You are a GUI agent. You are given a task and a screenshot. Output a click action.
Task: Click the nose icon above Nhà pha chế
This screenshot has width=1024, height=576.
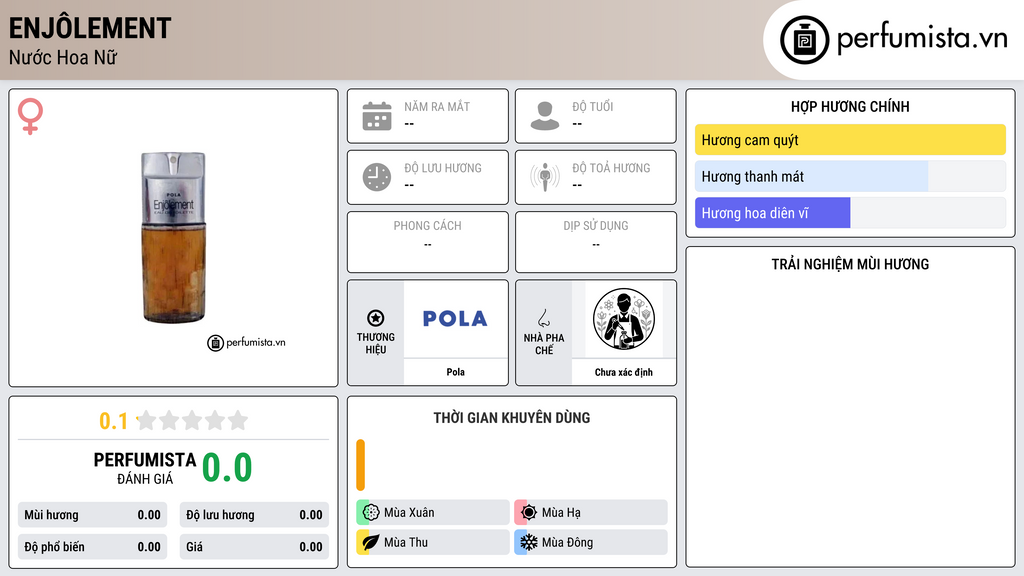pos(543,318)
